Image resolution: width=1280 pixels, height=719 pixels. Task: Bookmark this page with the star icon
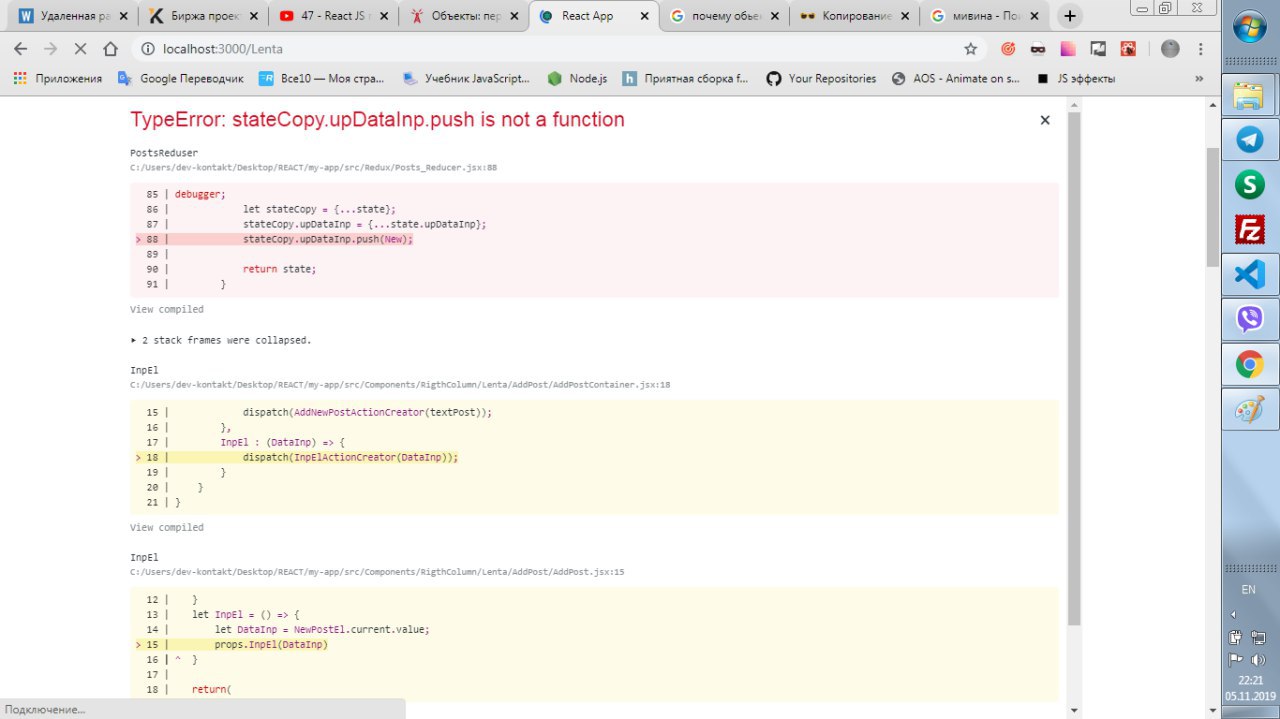970,49
